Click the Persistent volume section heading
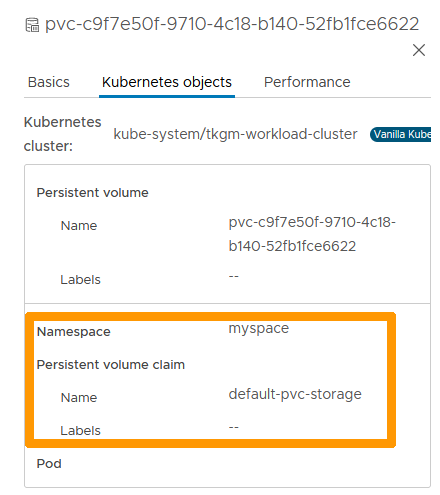440x495 pixels. [x=92, y=193]
